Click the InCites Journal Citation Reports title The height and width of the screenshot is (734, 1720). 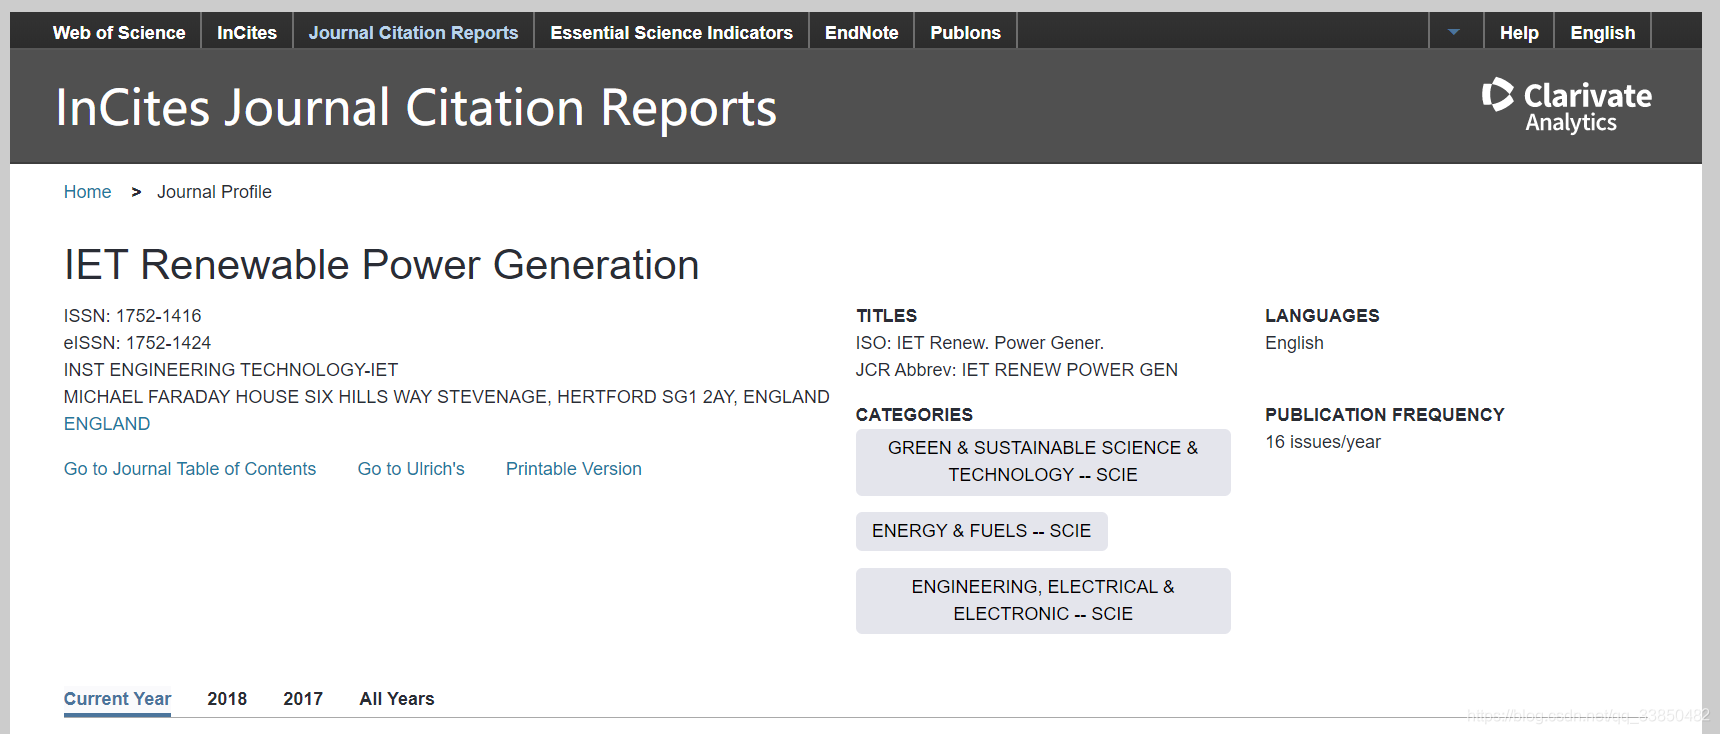coord(416,108)
